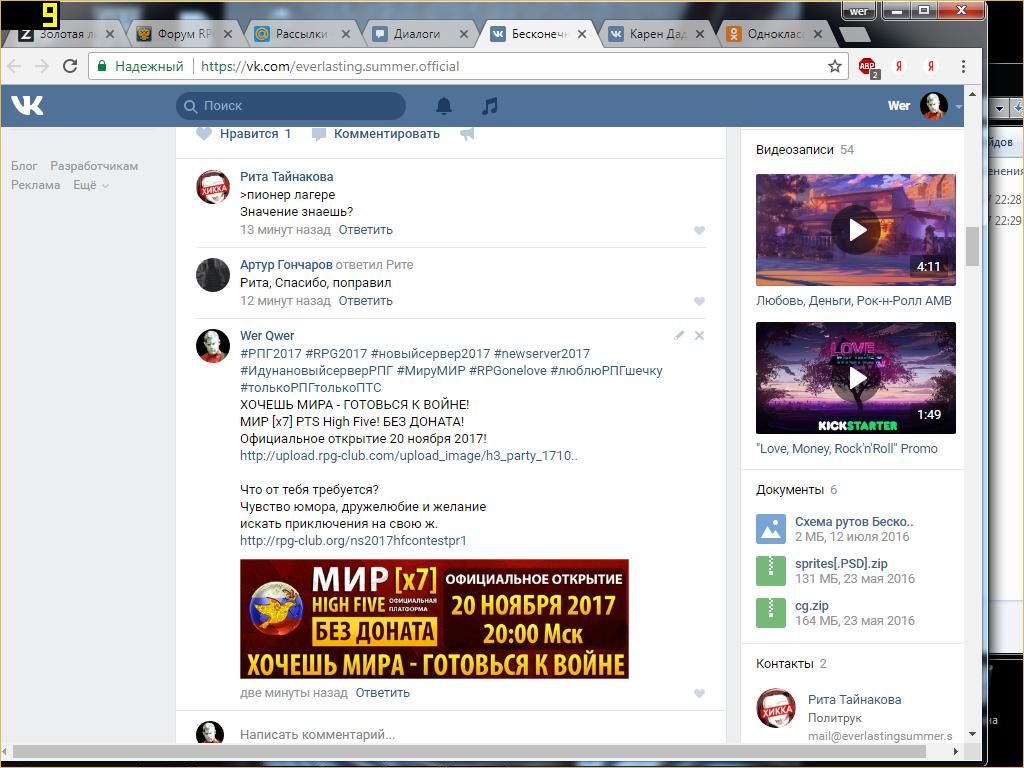Like Рита Тайнакова's comment with the heart
This screenshot has height=768, width=1024.
pos(699,230)
